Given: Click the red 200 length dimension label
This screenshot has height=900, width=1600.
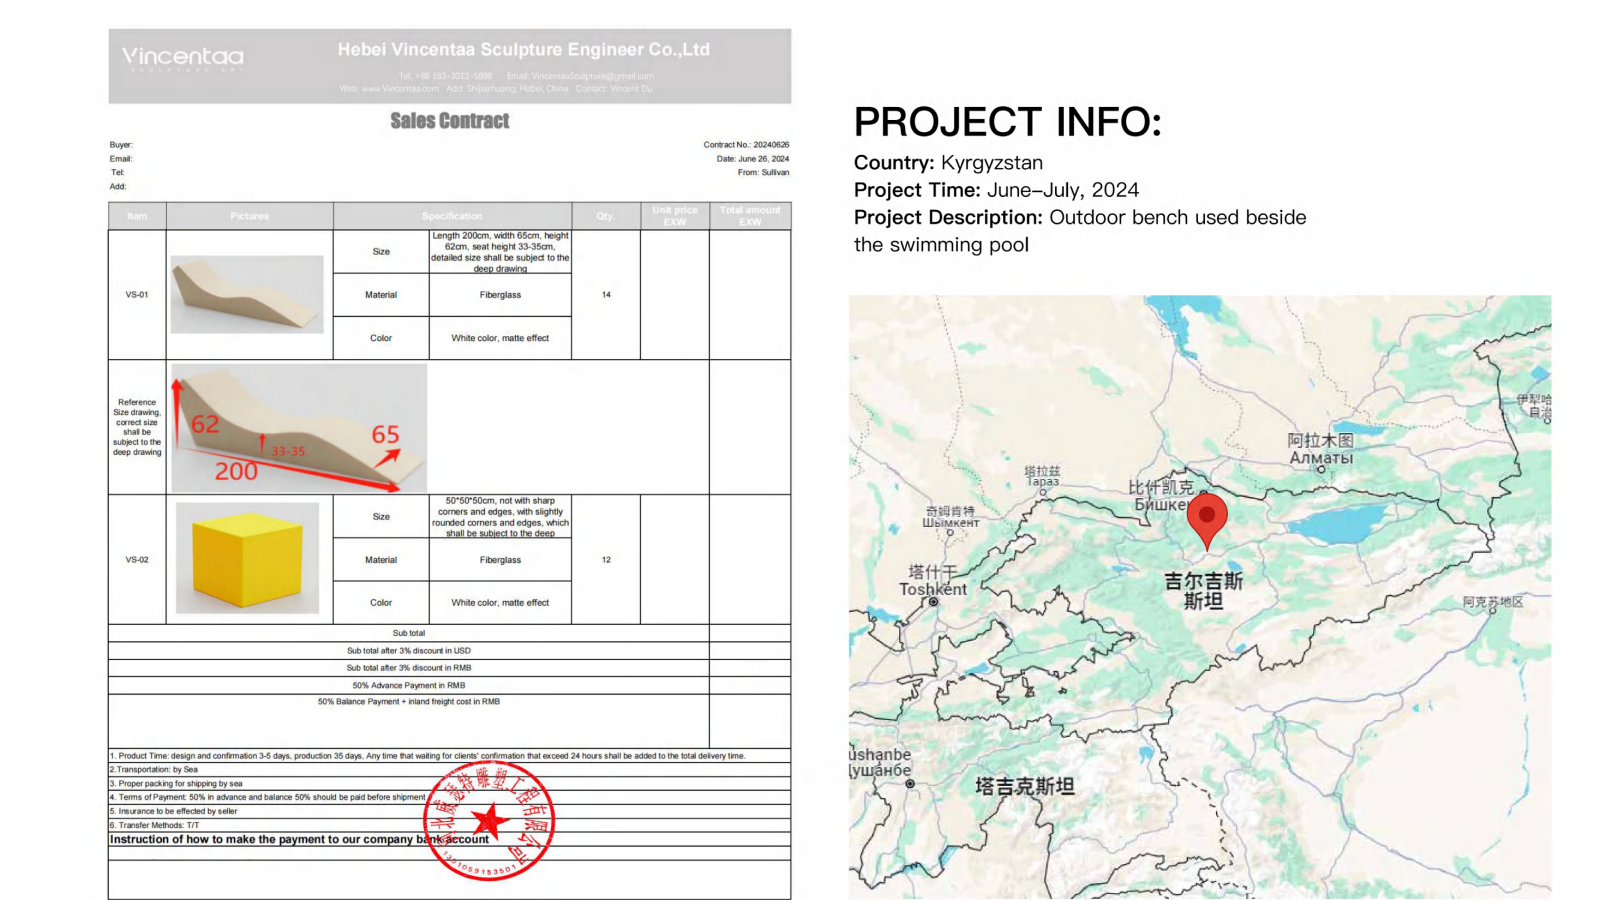Looking at the screenshot, I should [x=236, y=472].
